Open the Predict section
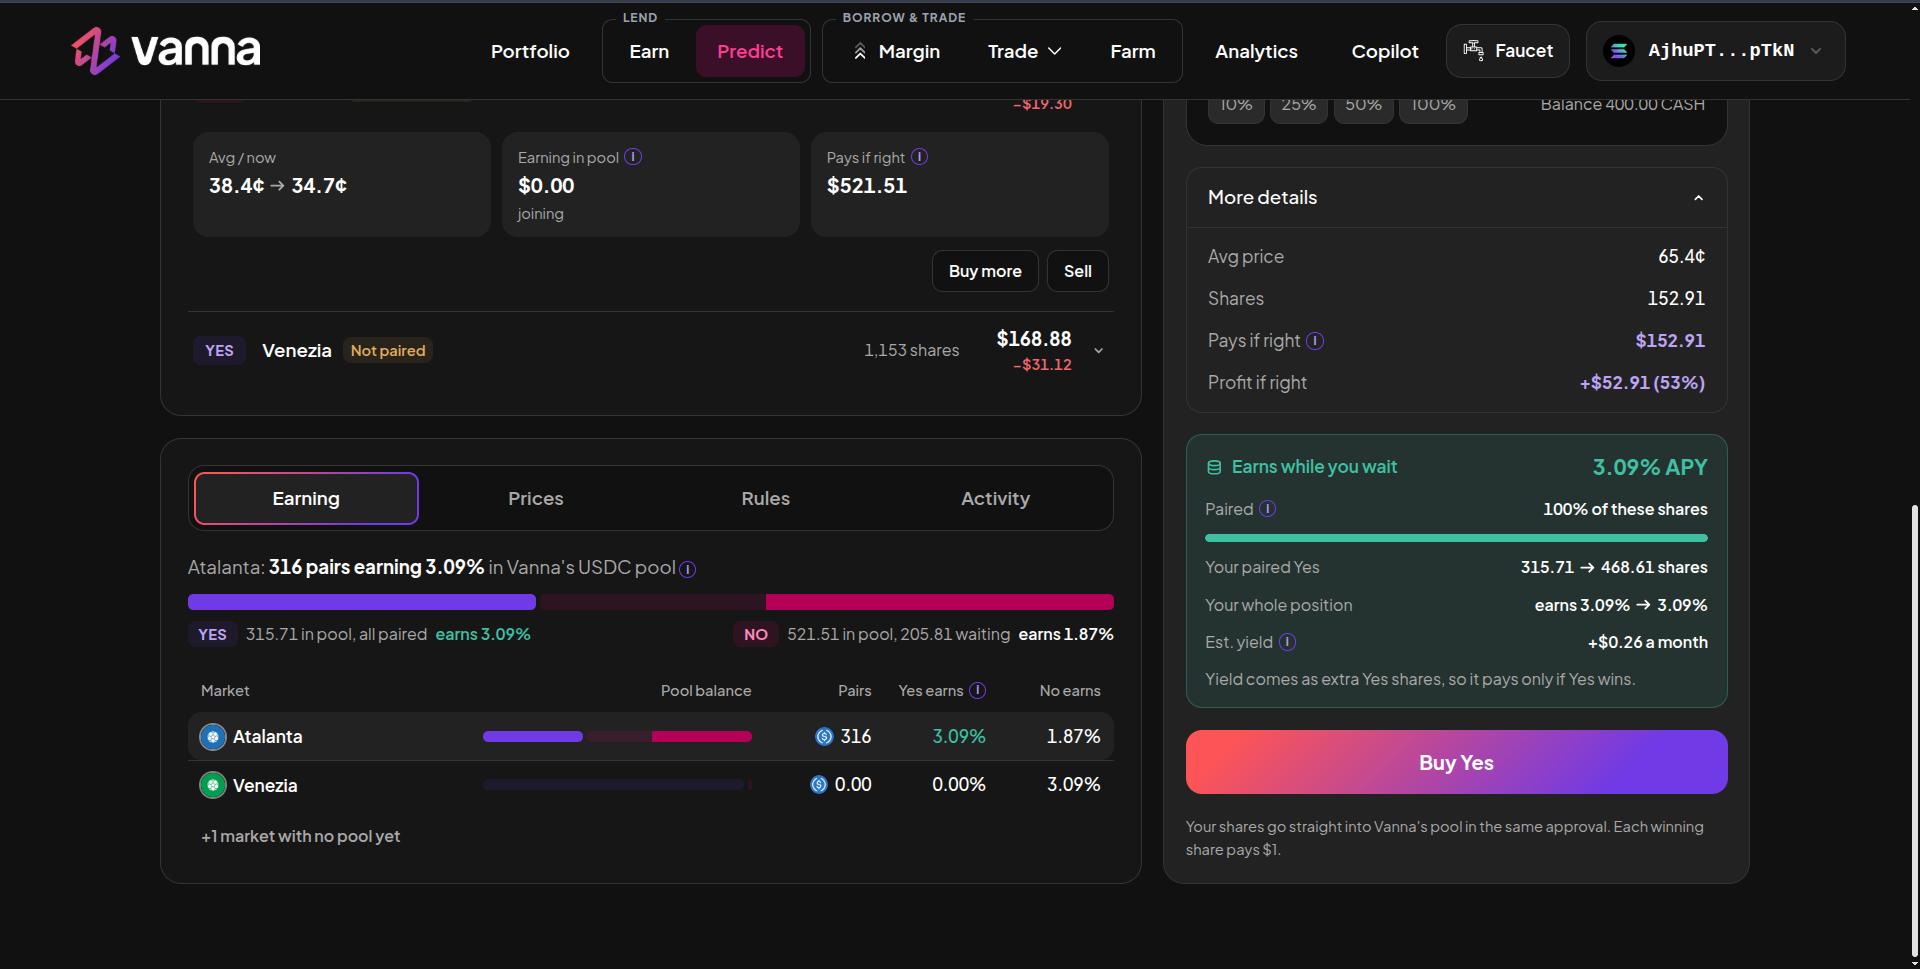The width and height of the screenshot is (1920, 969). click(x=750, y=51)
